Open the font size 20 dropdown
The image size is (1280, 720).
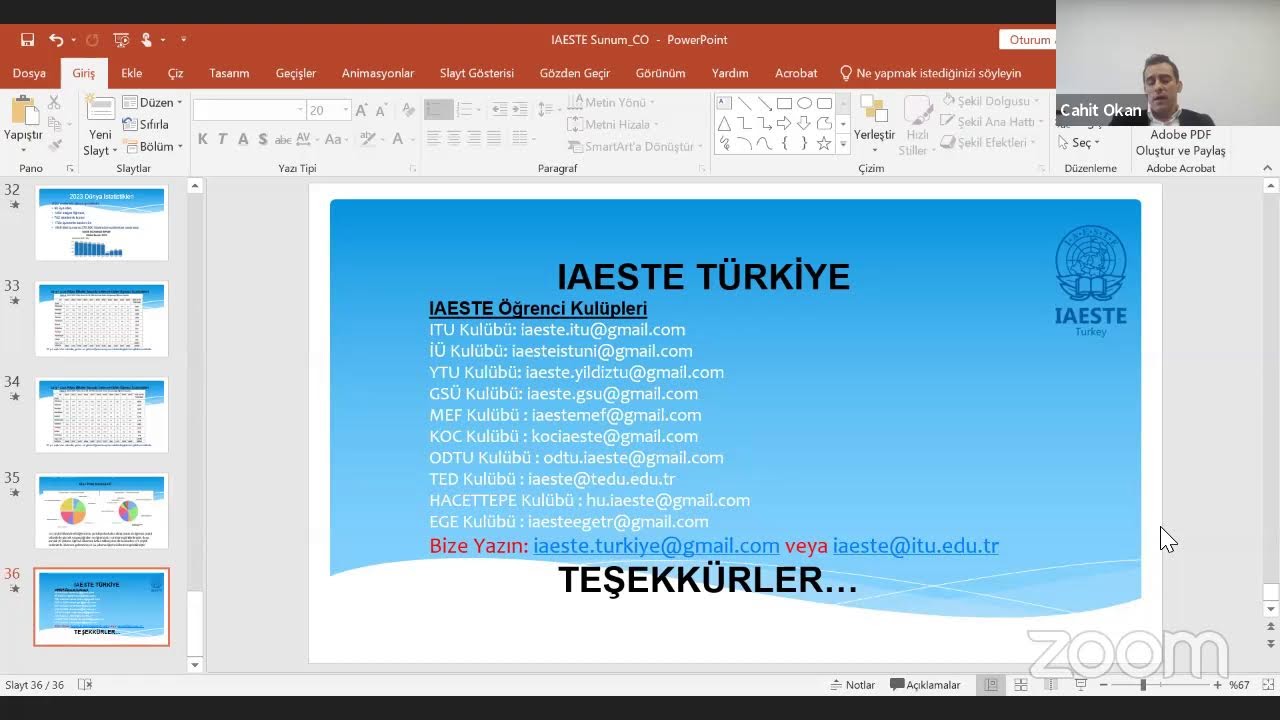coord(328,110)
